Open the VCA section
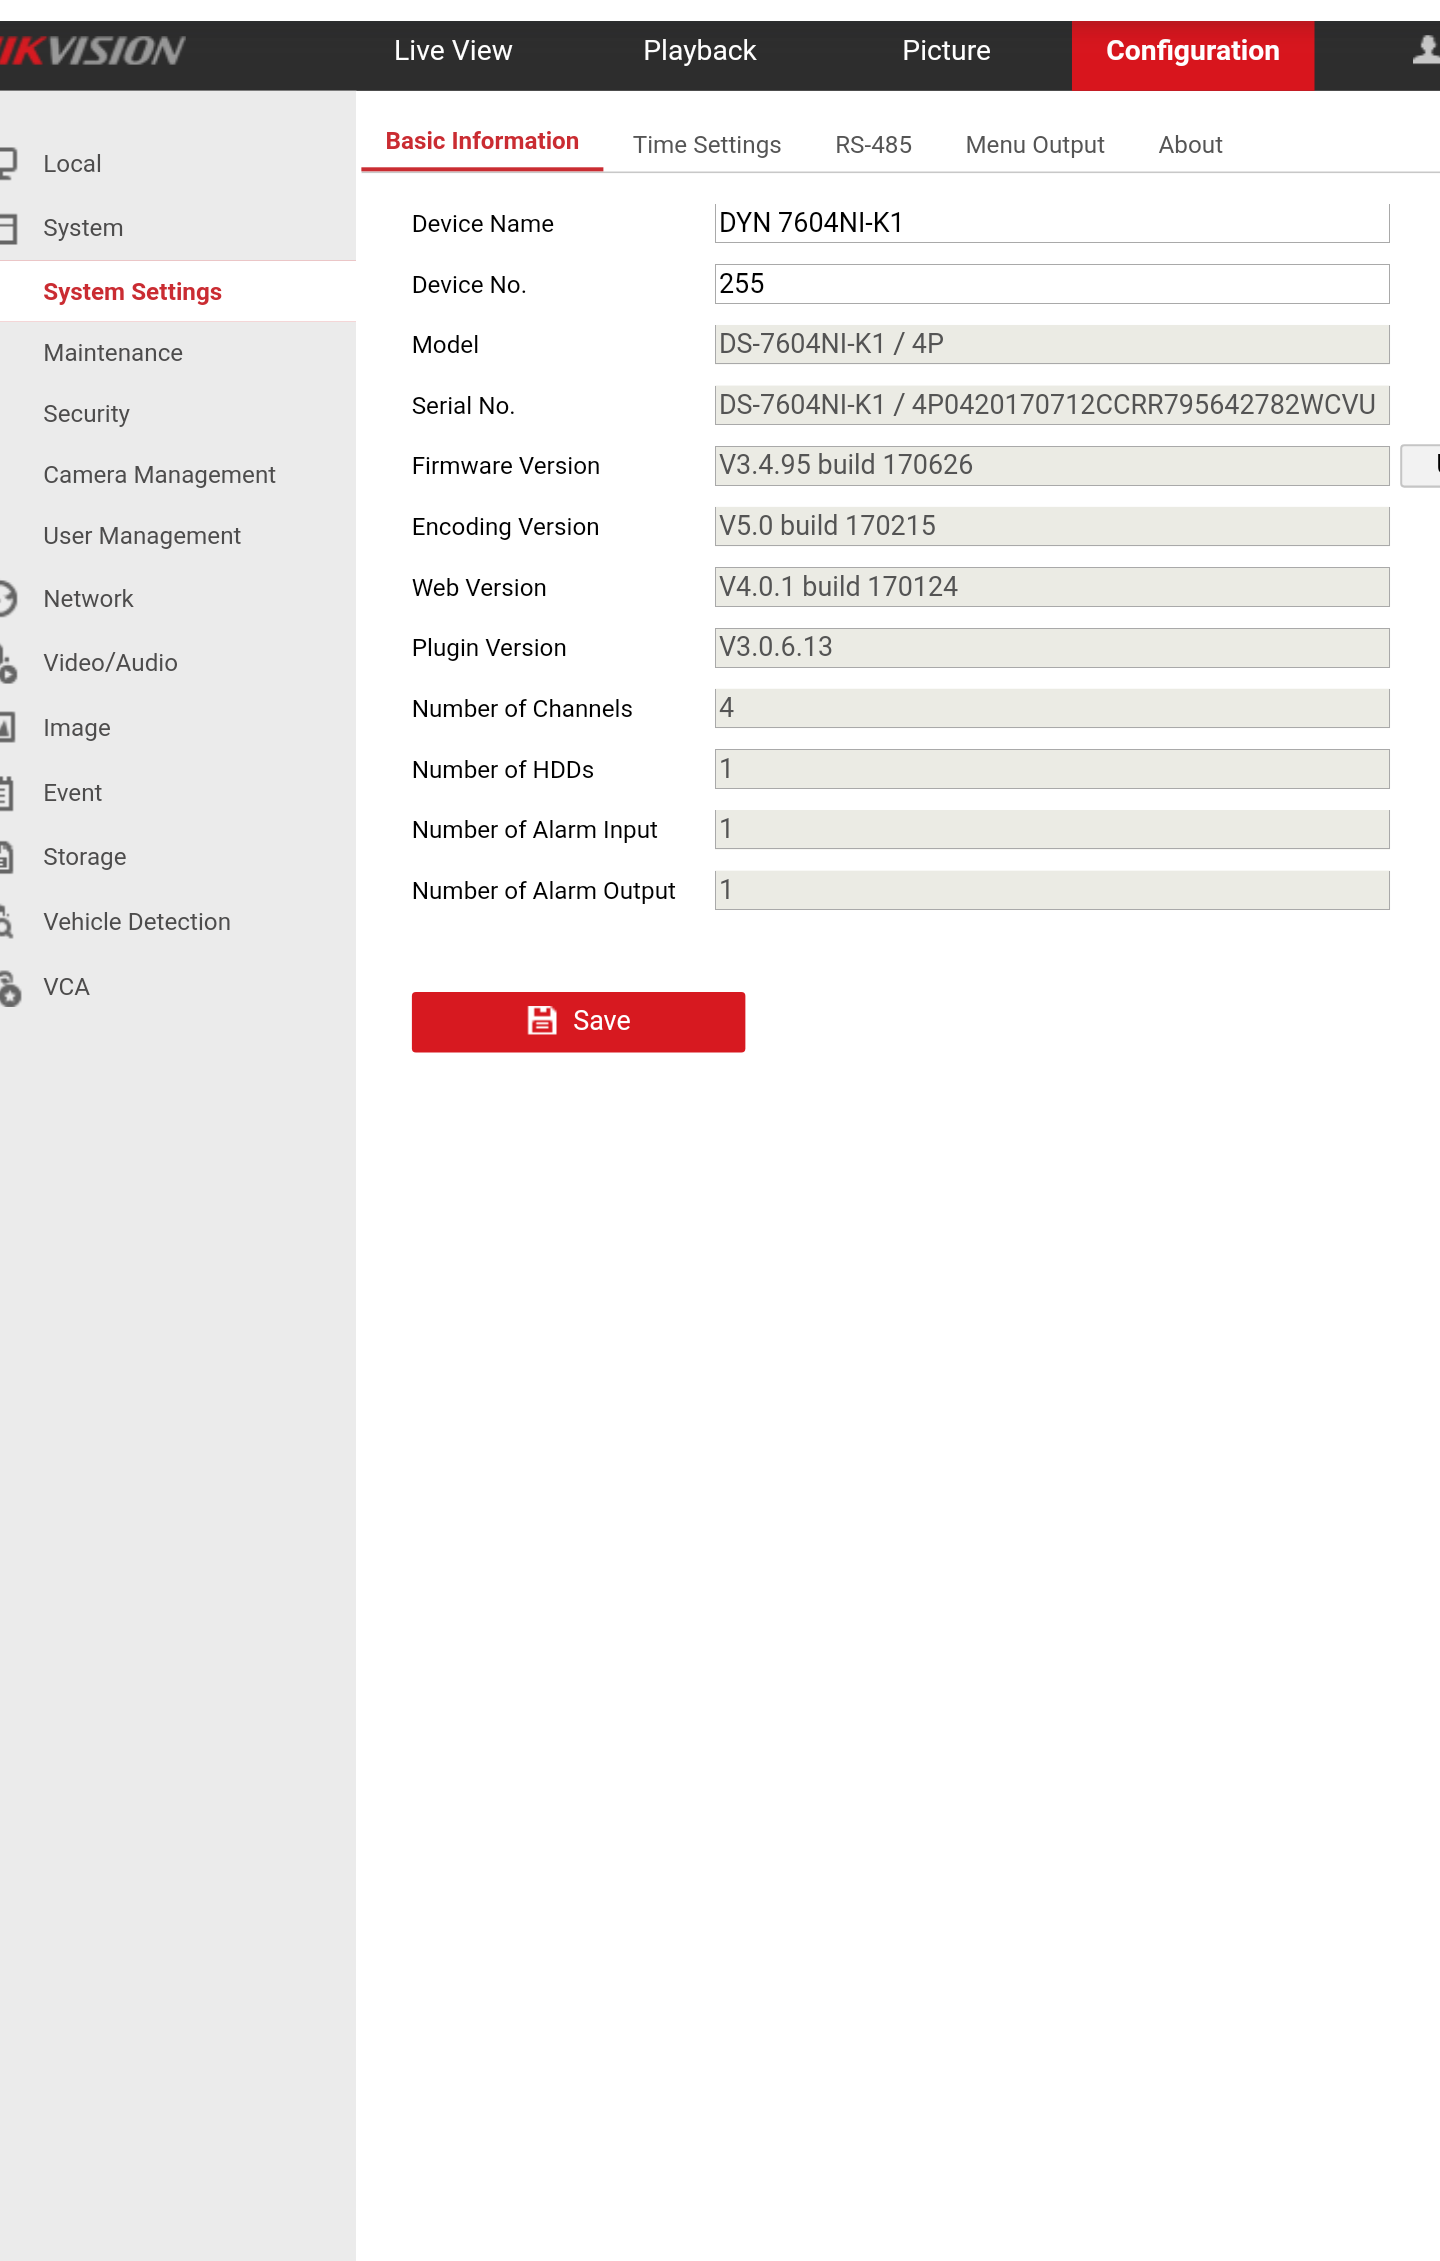 click(x=67, y=987)
